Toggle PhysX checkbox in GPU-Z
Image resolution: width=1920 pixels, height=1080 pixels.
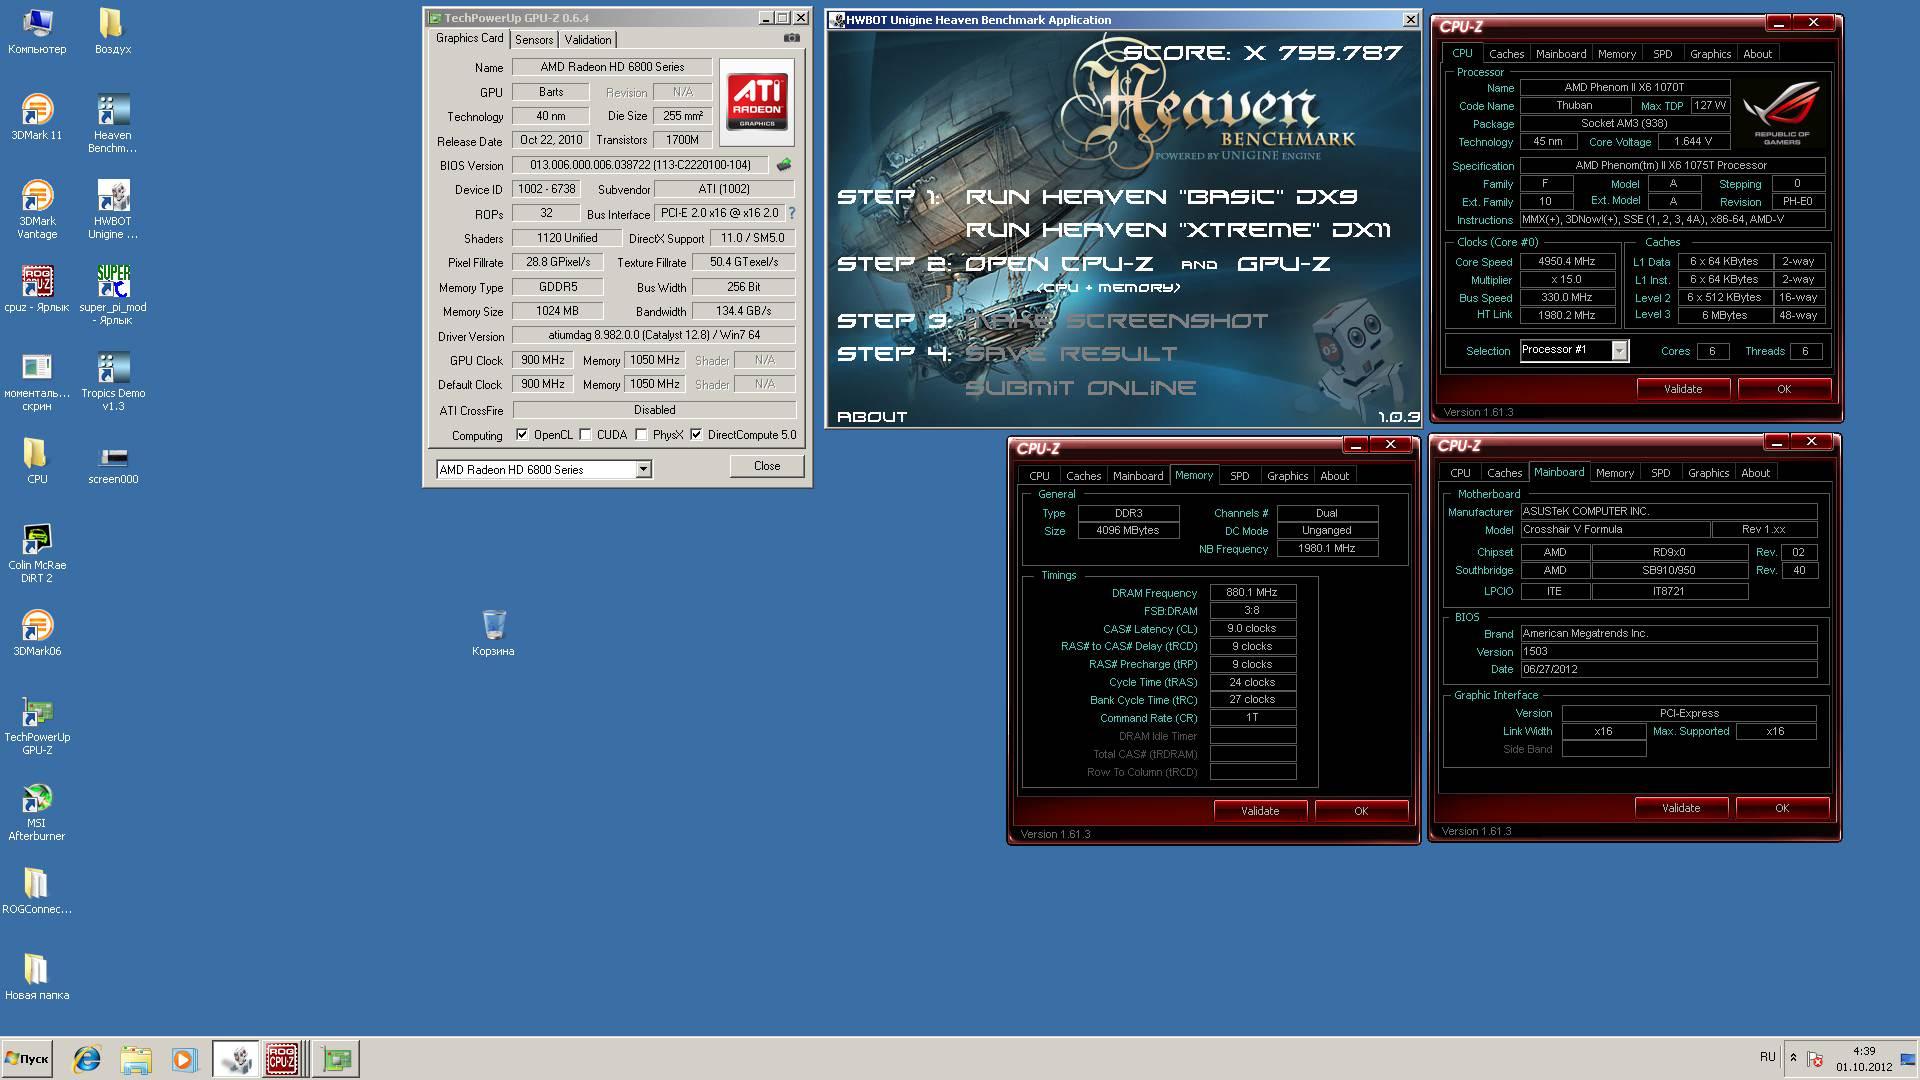coord(642,435)
